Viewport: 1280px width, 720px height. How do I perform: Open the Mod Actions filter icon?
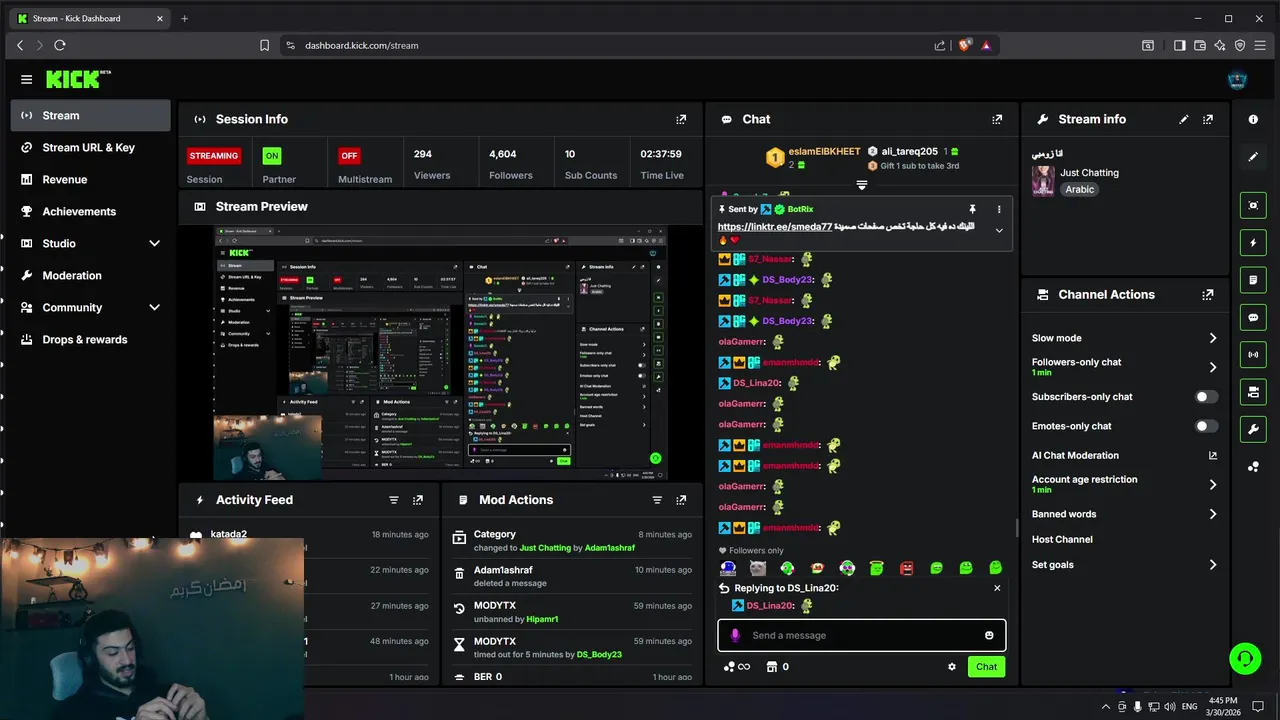click(x=657, y=500)
